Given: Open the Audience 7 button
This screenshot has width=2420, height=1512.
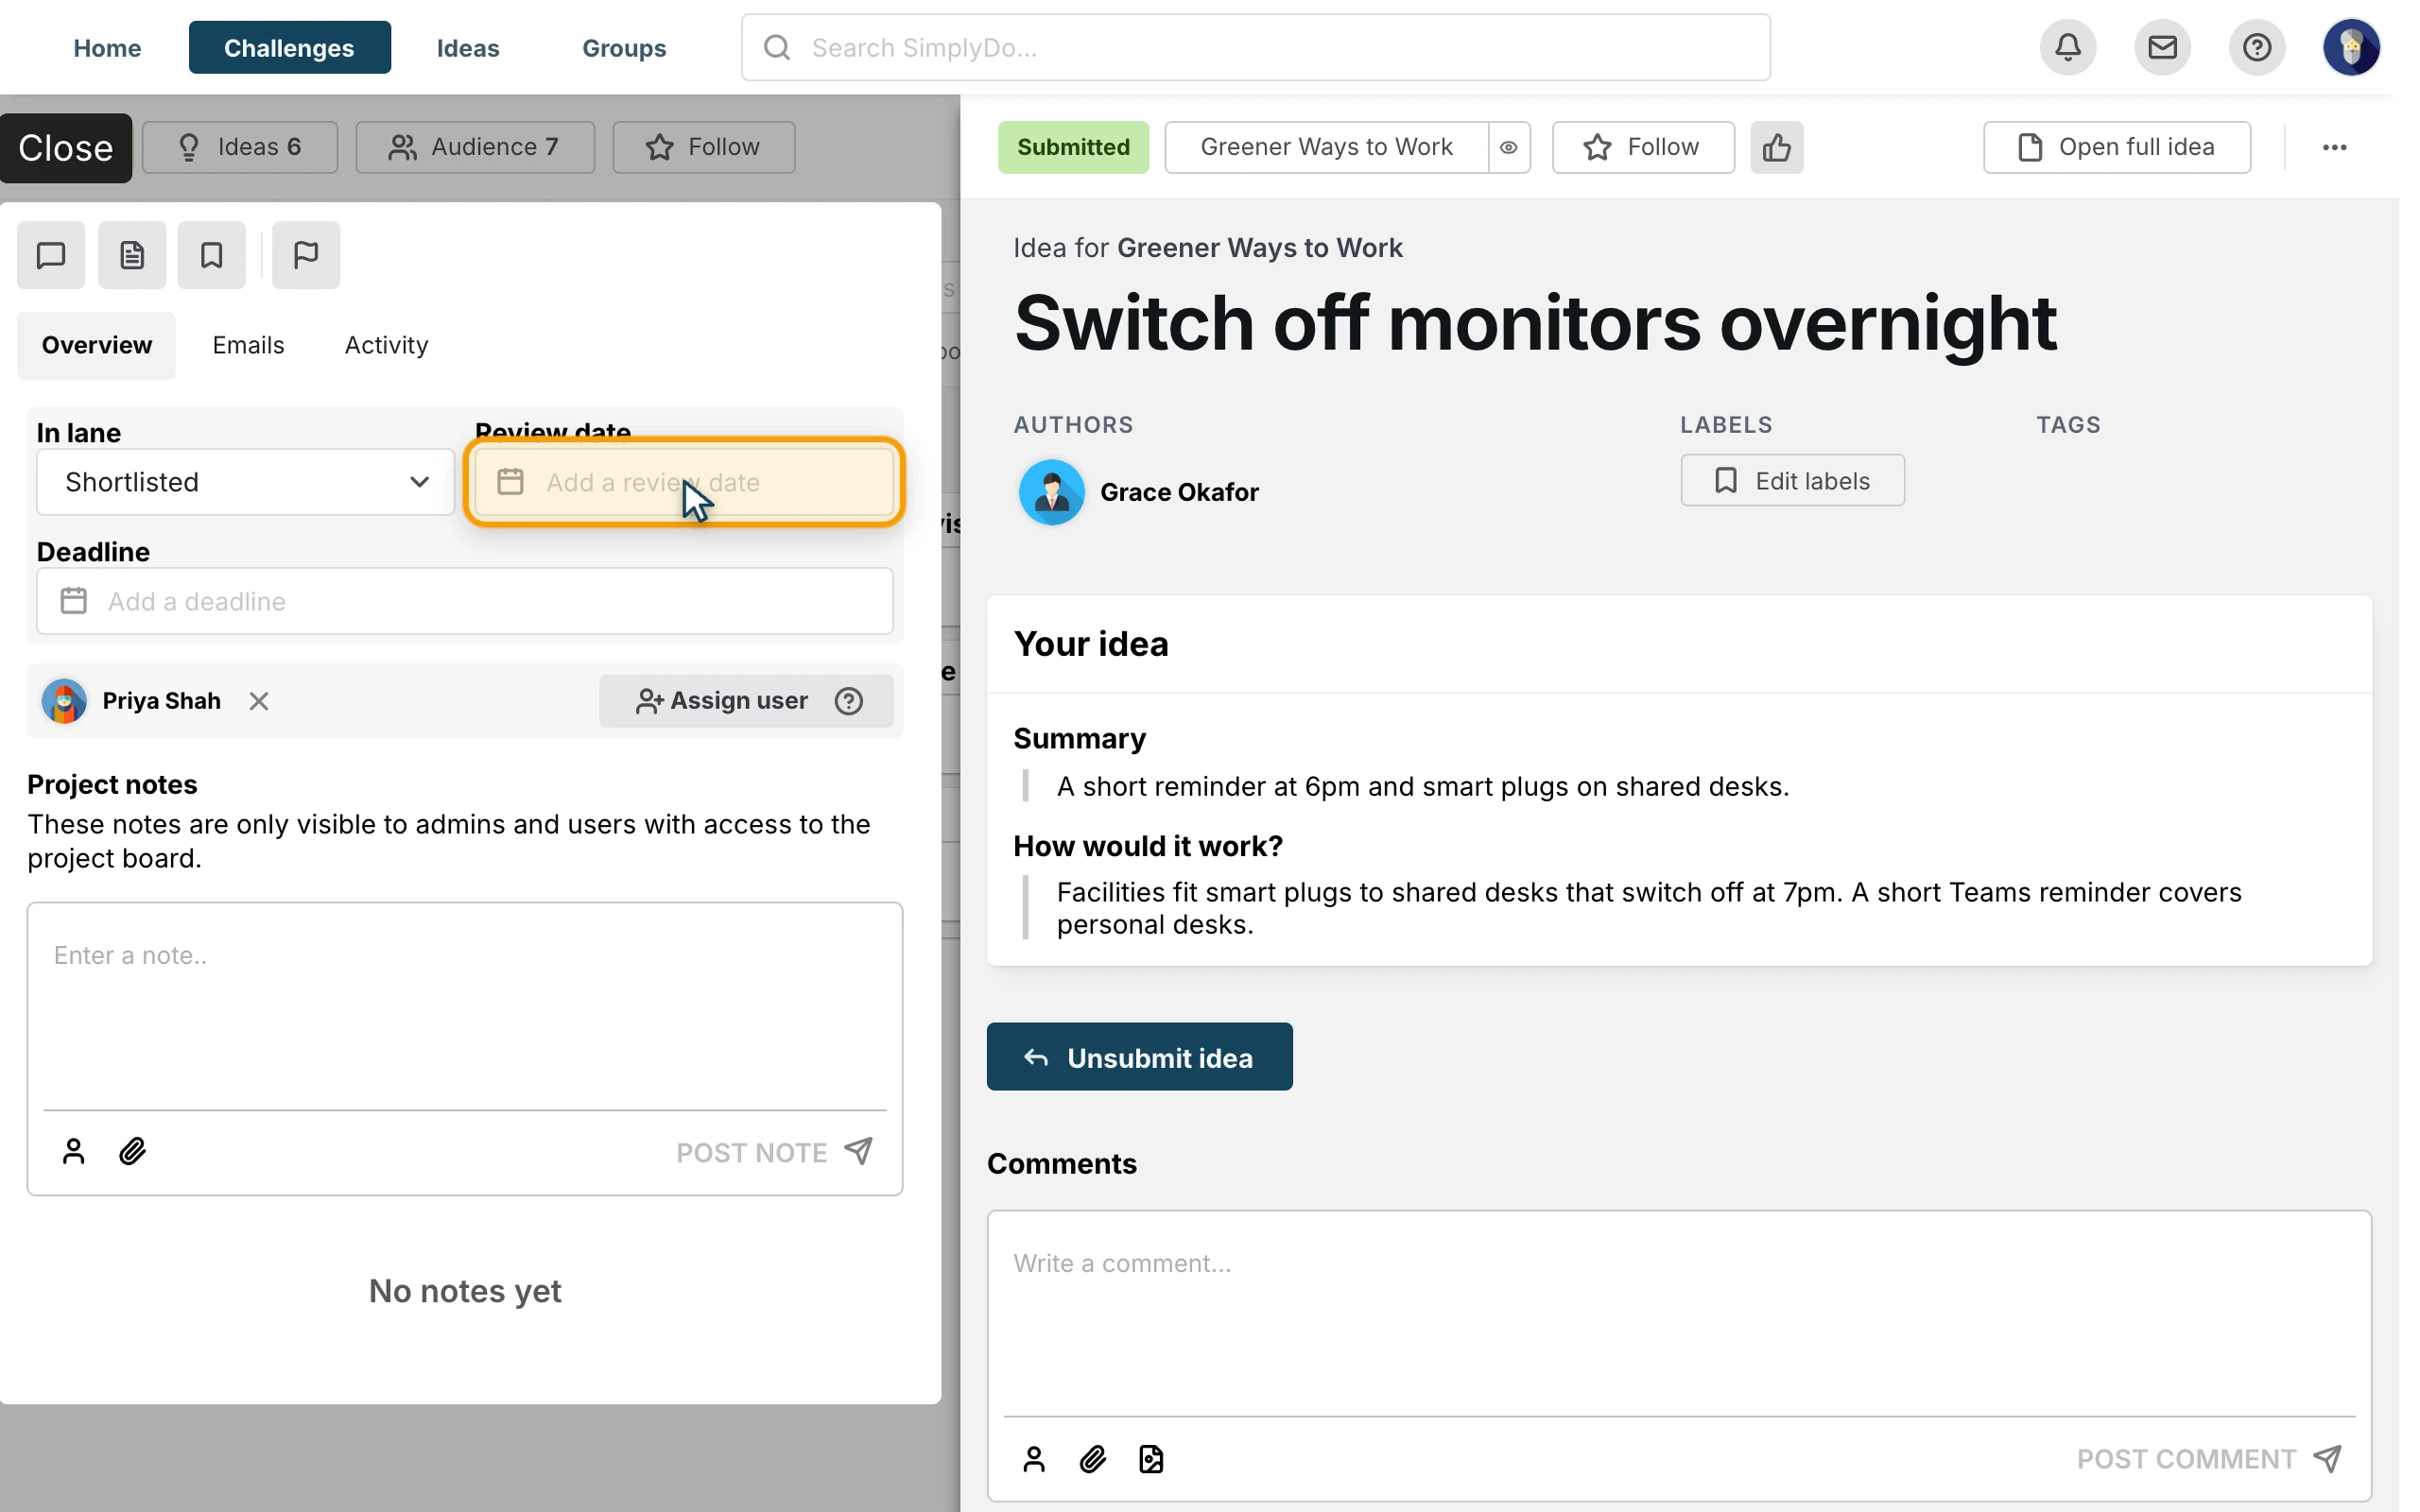Looking at the screenshot, I should [x=475, y=147].
